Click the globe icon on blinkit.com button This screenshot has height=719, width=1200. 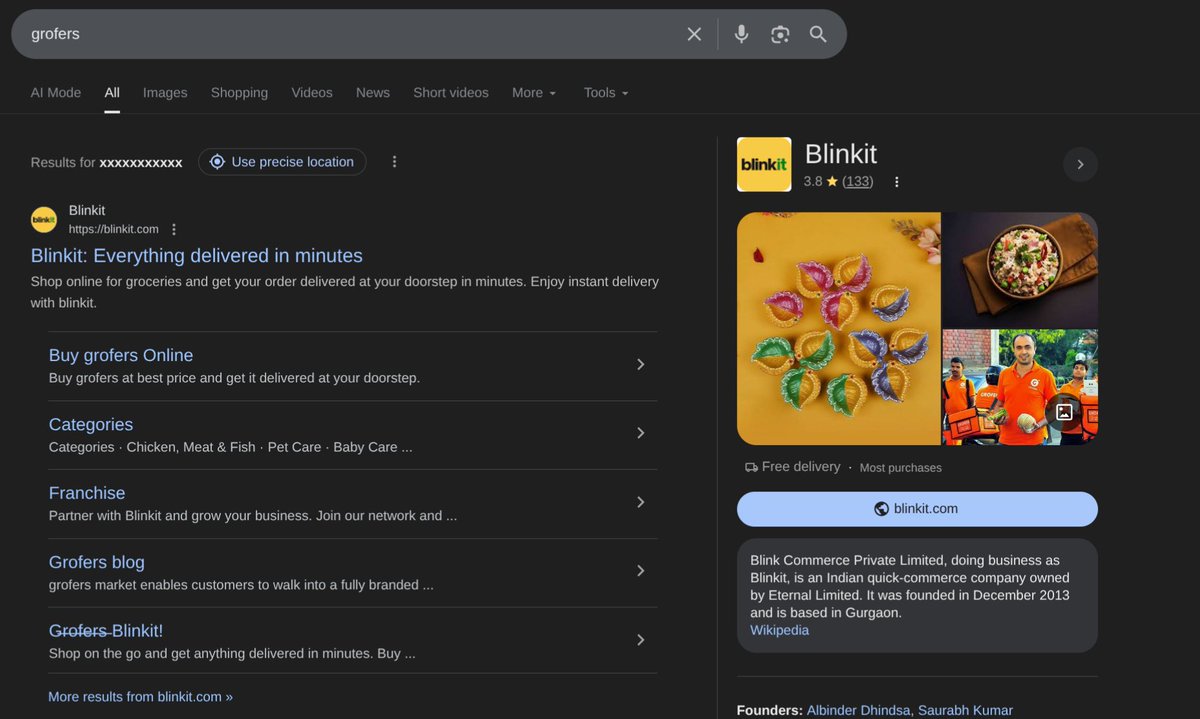(x=881, y=509)
